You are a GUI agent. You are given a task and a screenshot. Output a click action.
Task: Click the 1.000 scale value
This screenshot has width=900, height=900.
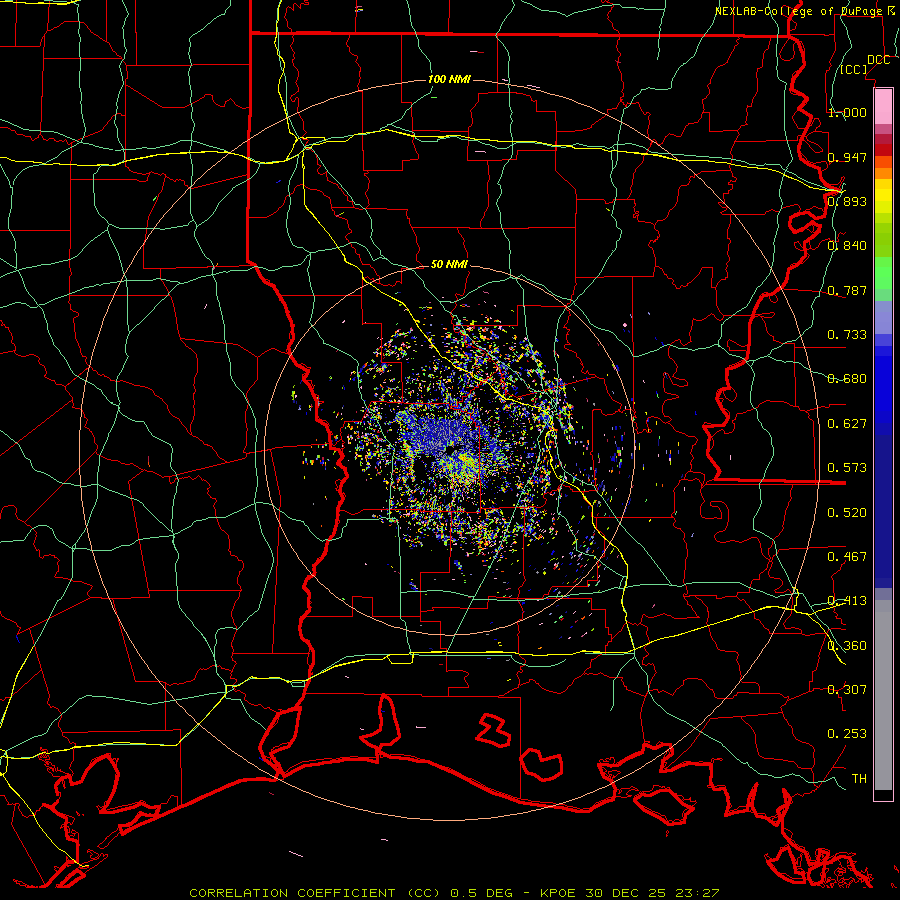pyautogui.click(x=847, y=112)
